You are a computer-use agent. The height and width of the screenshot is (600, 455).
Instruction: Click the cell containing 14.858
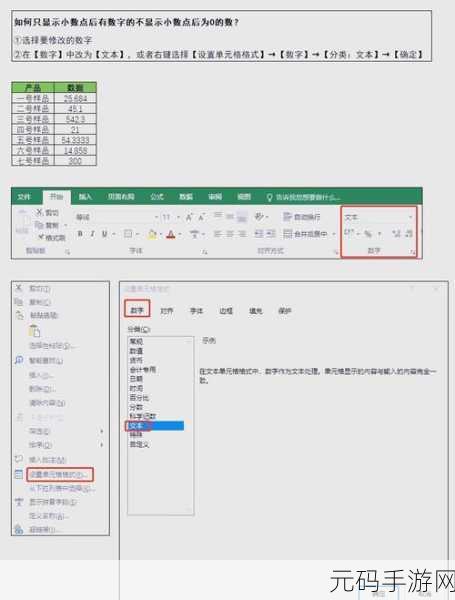pyautogui.click(x=75, y=150)
